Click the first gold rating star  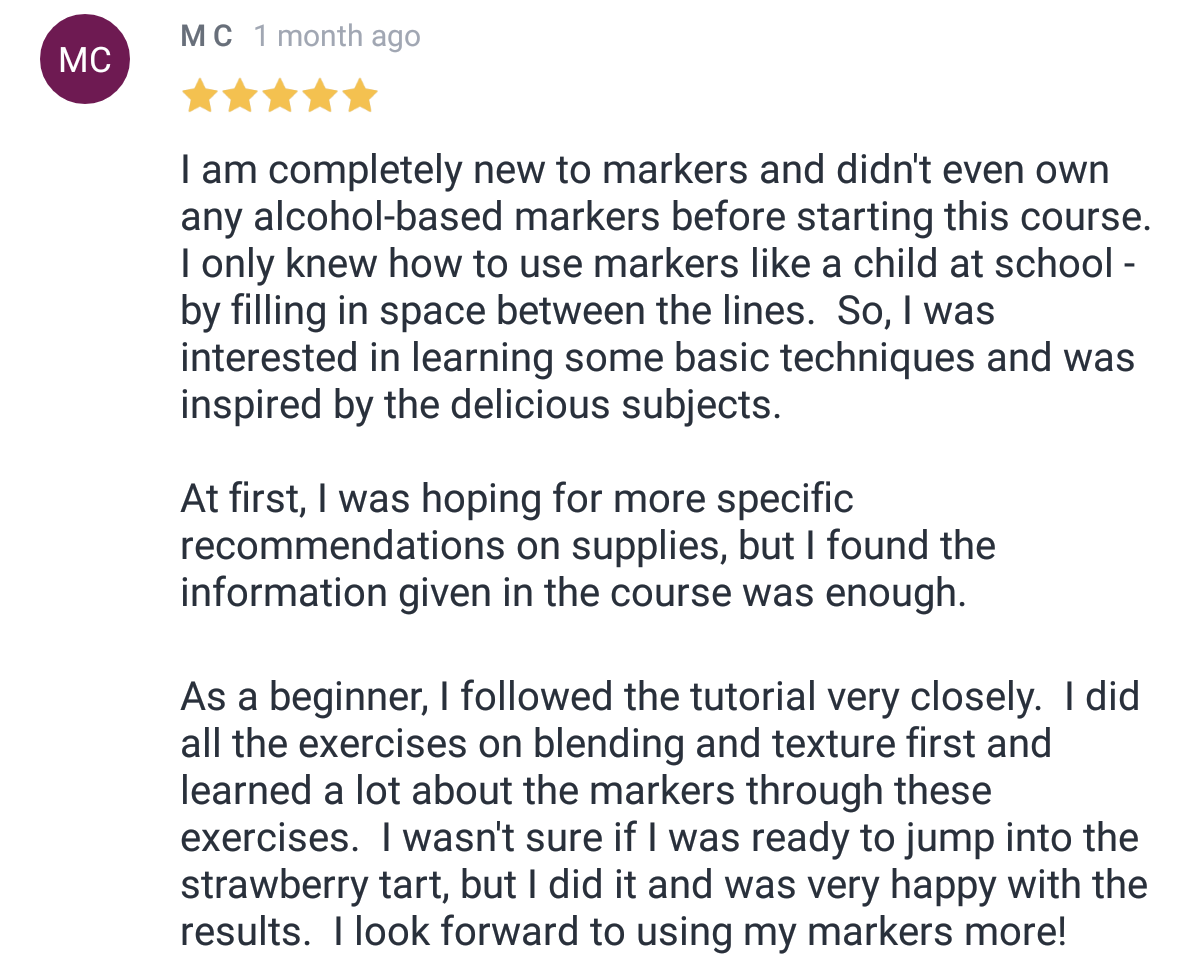pos(200,97)
